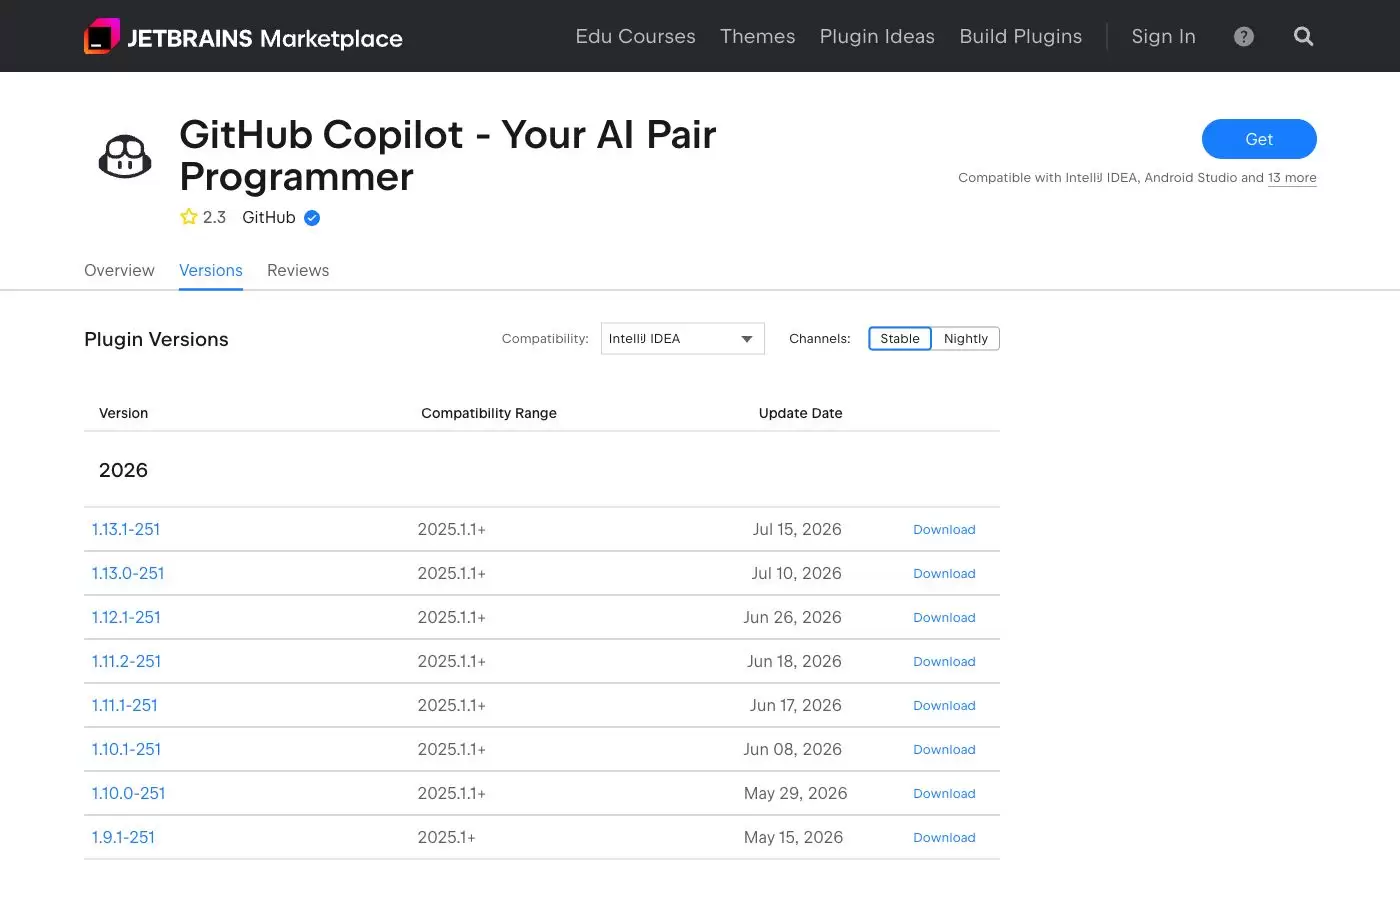Open version 1.13.1-251
Image resolution: width=1400 pixels, height=900 pixels.
[x=126, y=529]
